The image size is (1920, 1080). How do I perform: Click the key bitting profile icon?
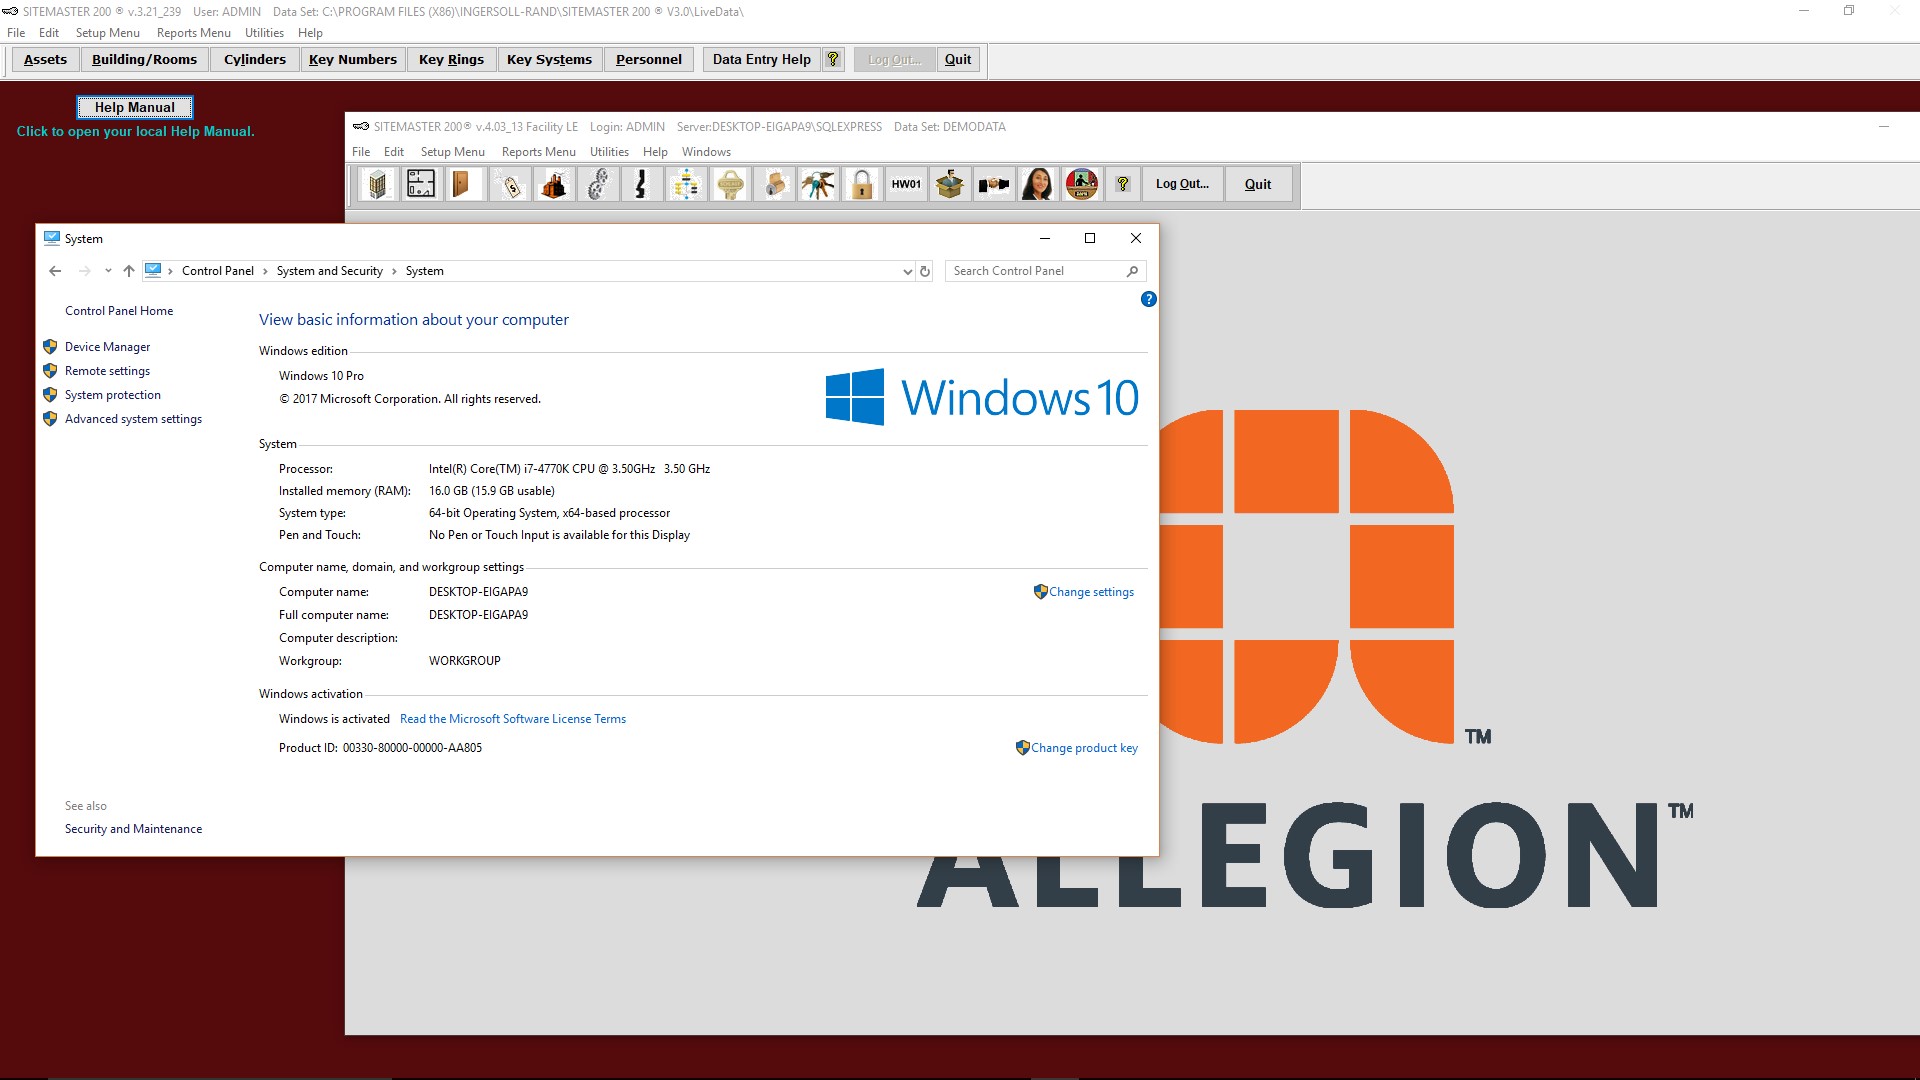(x=641, y=184)
